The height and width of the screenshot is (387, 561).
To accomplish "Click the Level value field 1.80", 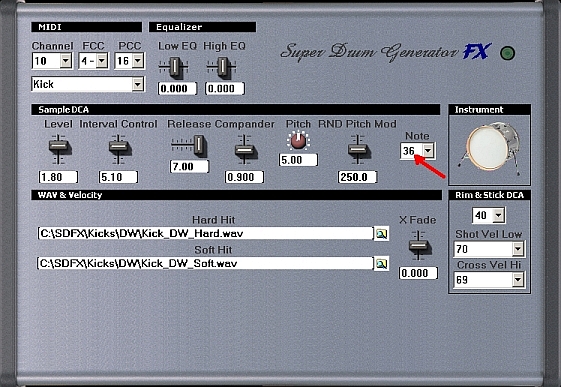I will click(58, 177).
